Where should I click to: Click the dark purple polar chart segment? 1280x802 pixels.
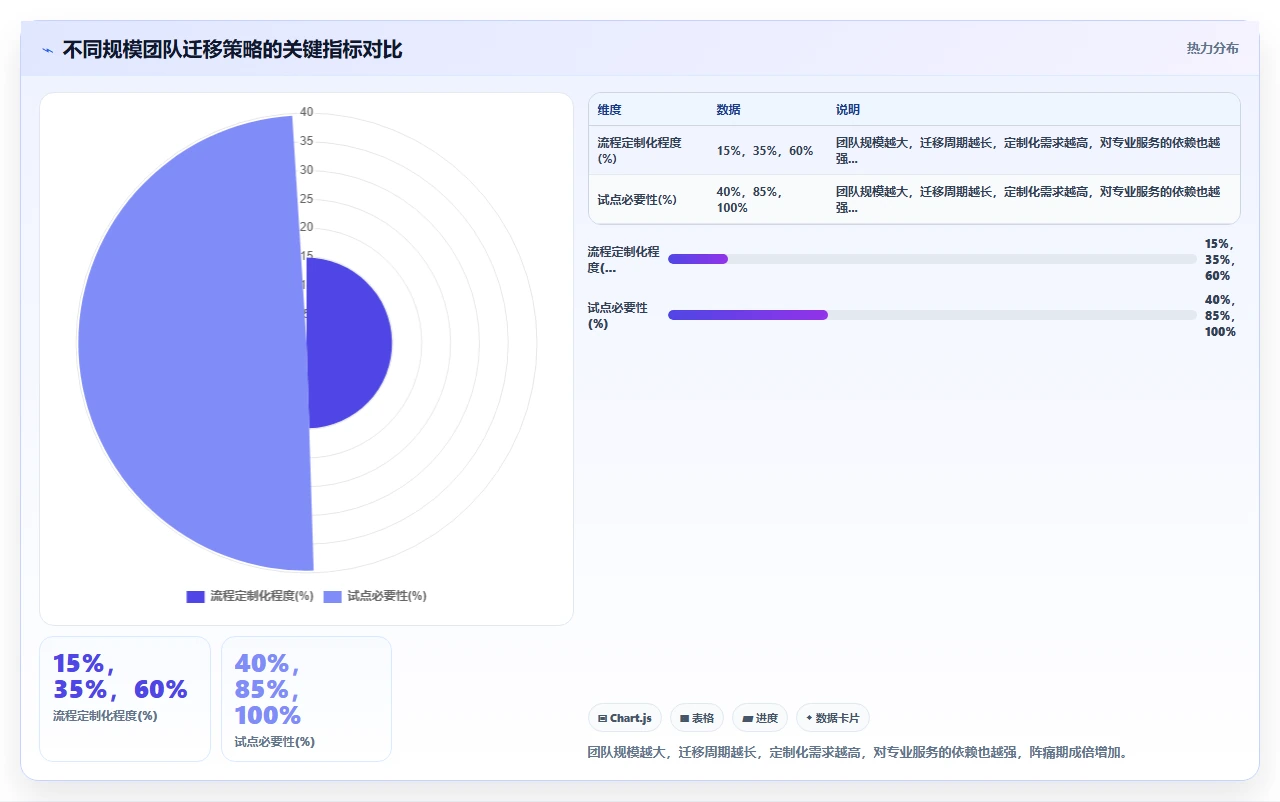click(x=350, y=343)
